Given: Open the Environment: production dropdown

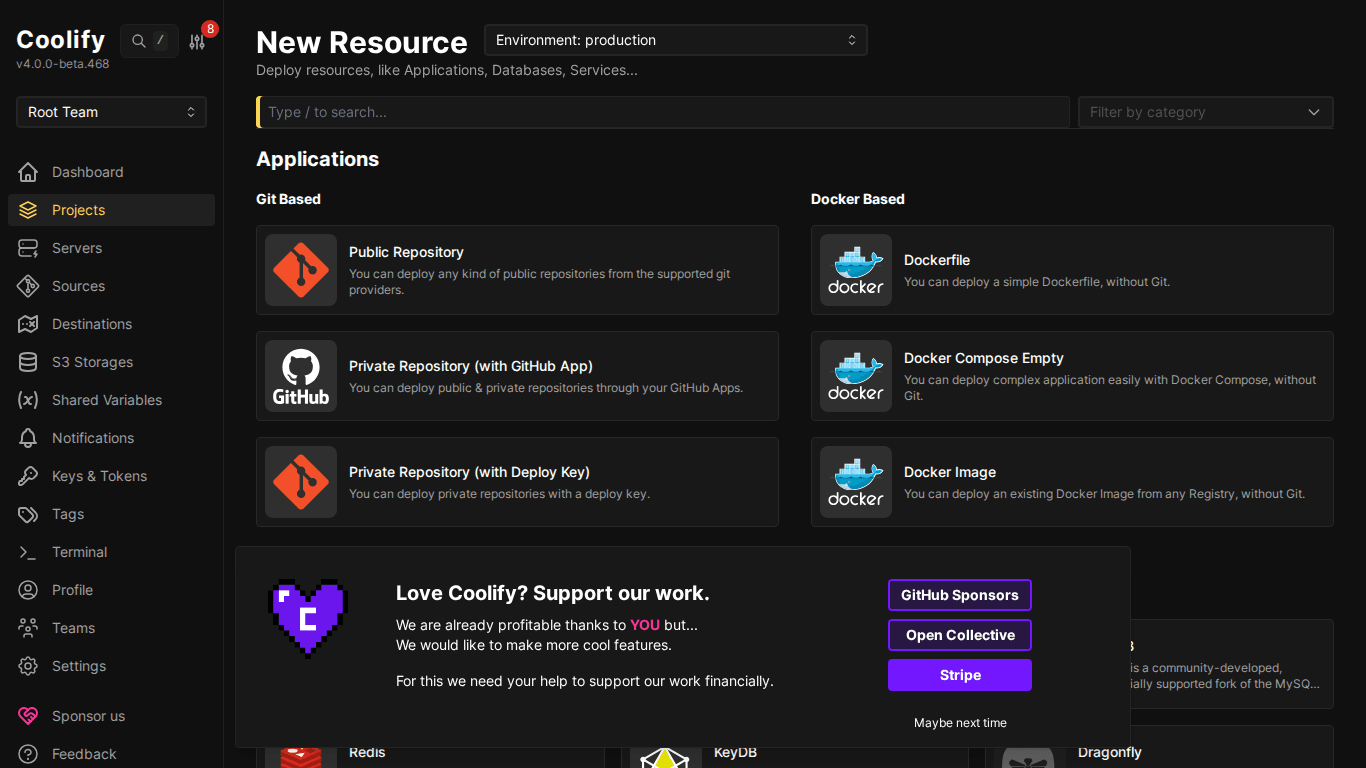Looking at the screenshot, I should [675, 40].
